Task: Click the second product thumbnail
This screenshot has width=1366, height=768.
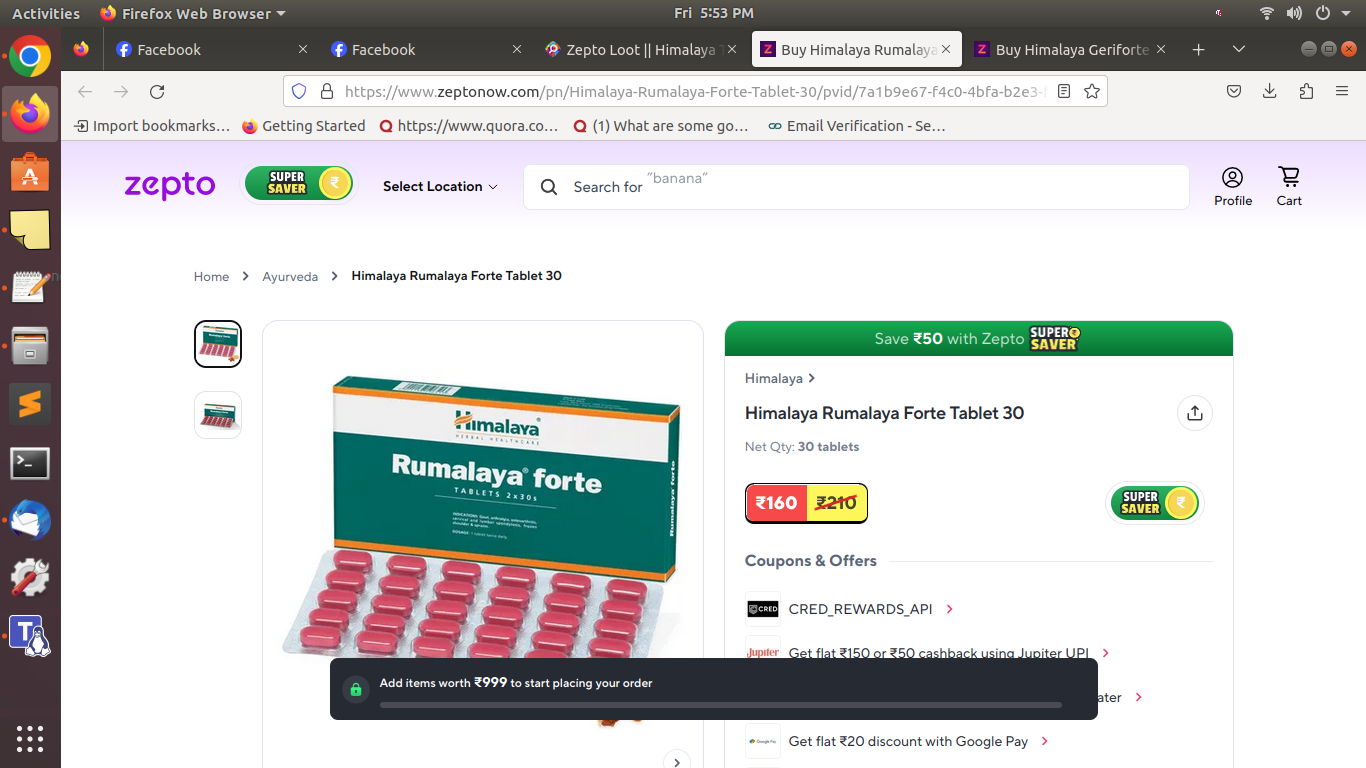Action: click(217, 414)
